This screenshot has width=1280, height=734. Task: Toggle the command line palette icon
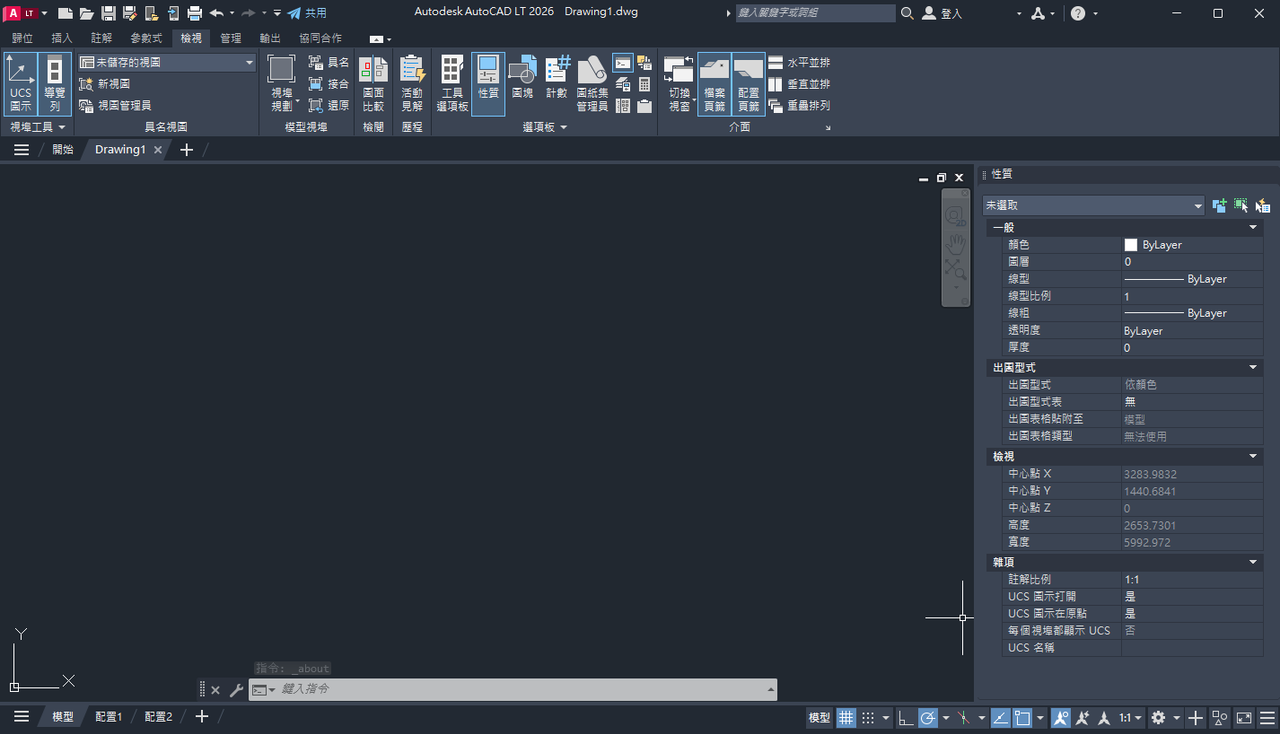pos(622,63)
